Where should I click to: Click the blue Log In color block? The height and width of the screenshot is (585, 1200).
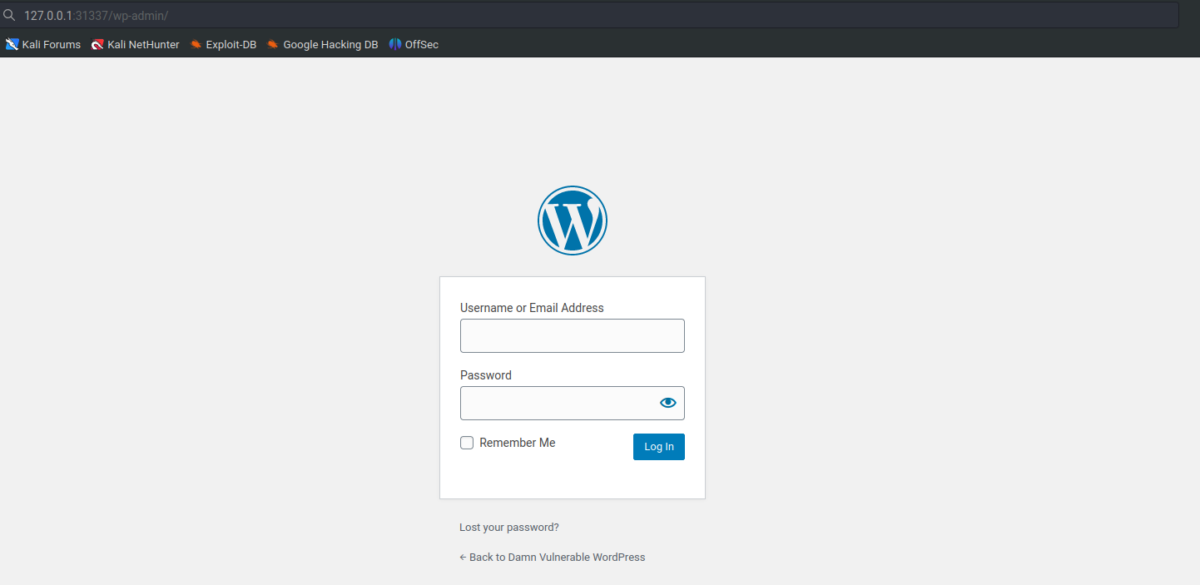(x=658, y=446)
